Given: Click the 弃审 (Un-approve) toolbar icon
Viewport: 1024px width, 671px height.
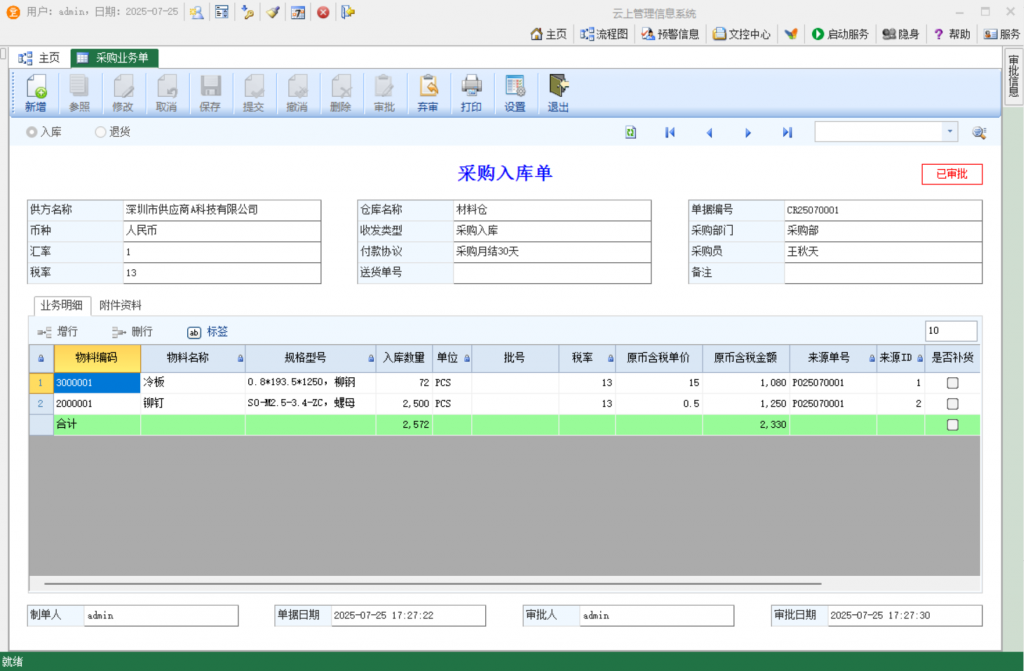Looking at the screenshot, I should tap(428, 93).
